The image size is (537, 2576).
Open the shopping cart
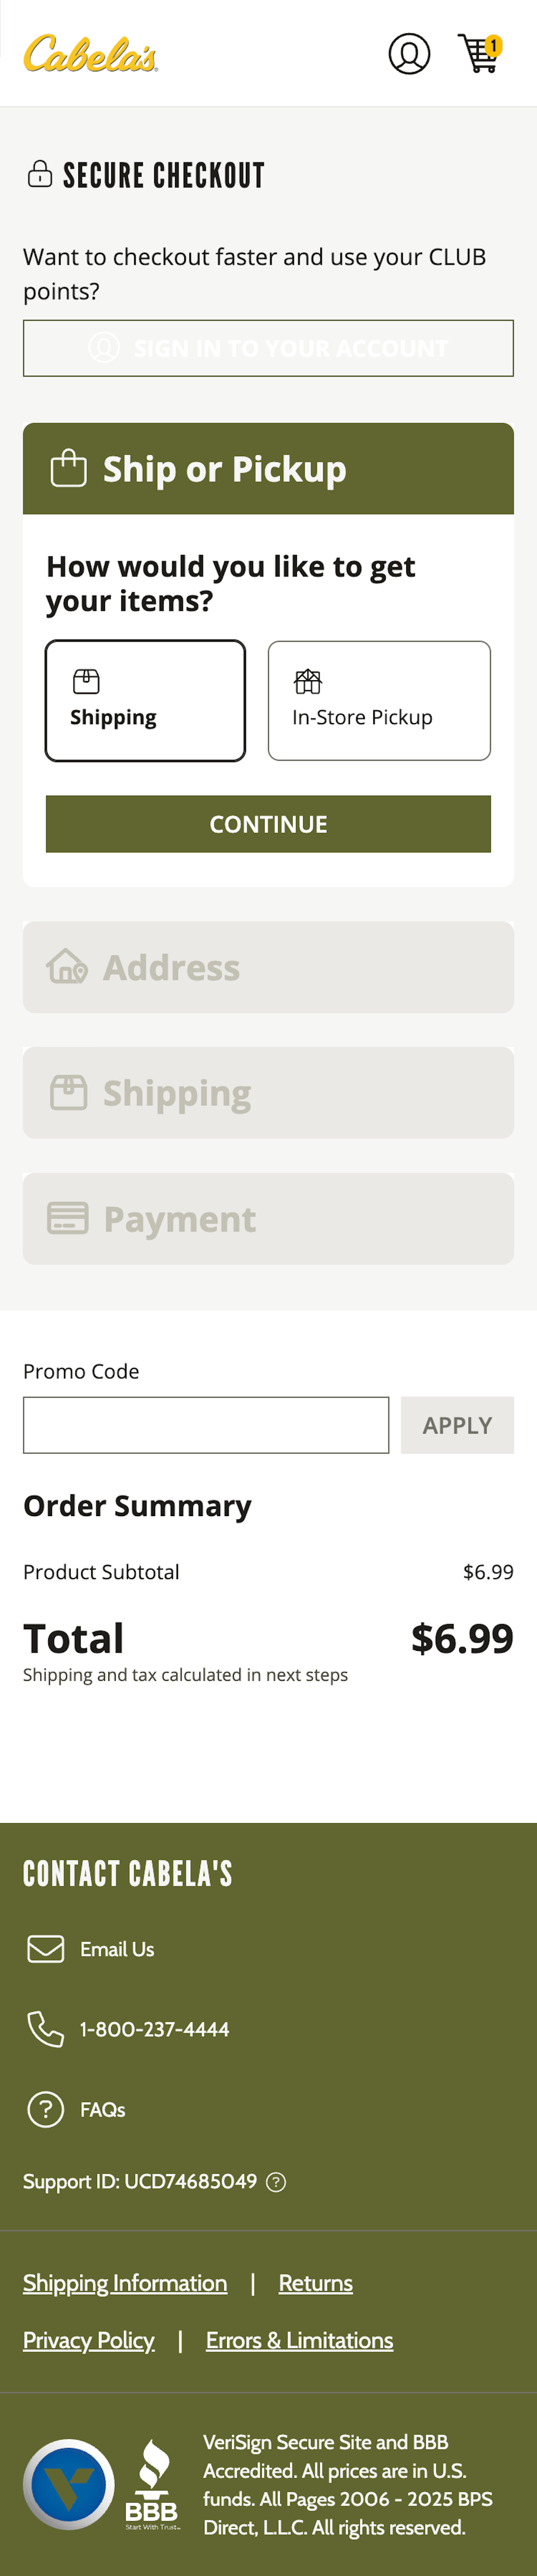click(x=479, y=54)
